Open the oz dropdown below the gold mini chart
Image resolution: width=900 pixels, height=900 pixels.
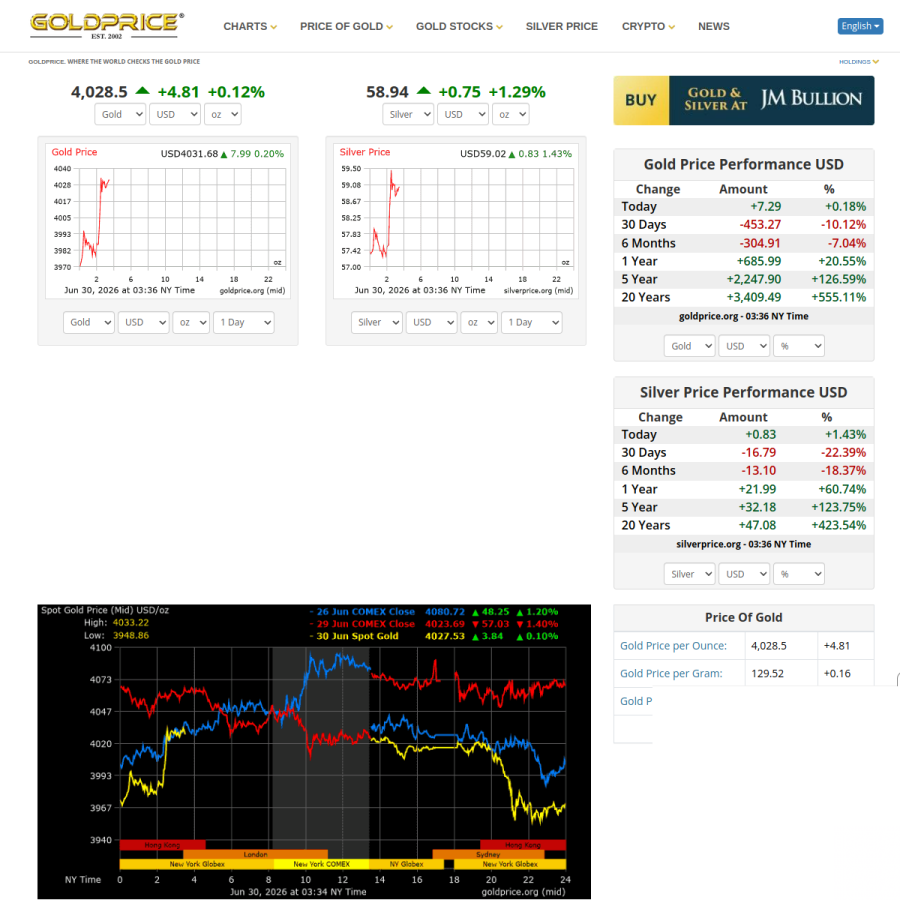tap(191, 322)
